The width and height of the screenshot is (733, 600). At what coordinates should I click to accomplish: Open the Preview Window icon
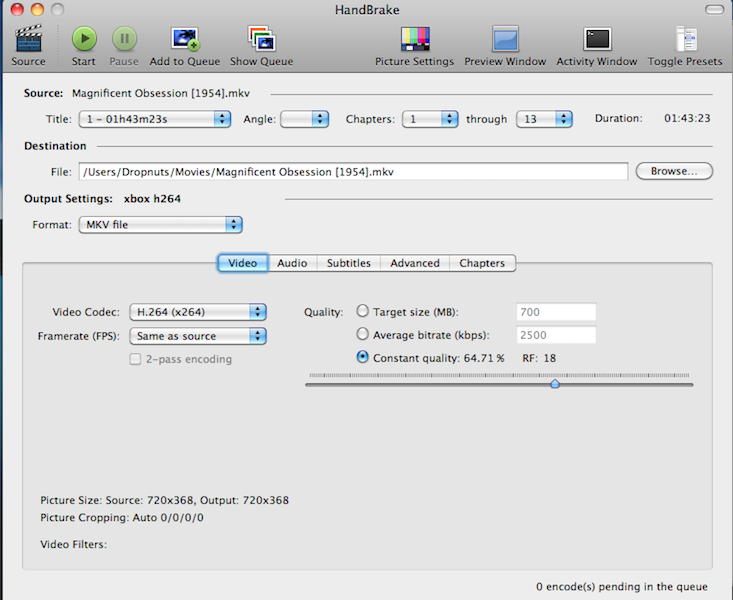(505, 38)
